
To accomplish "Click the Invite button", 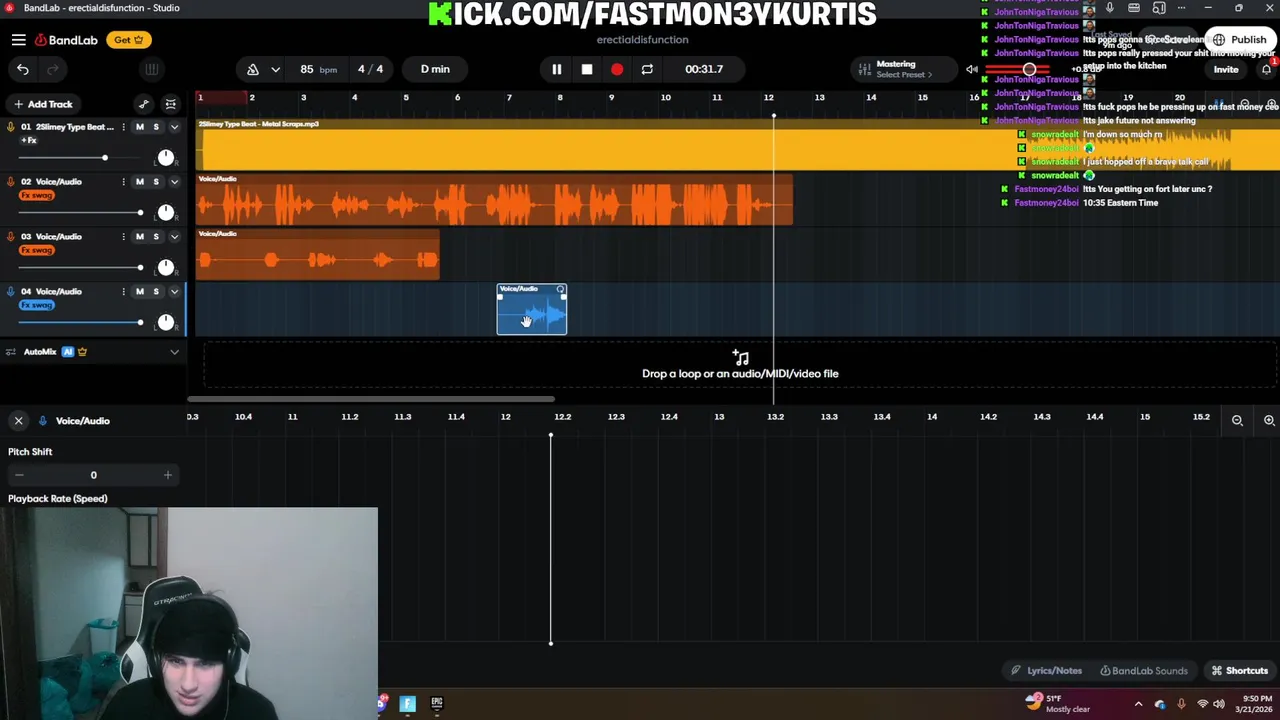I will [x=1226, y=69].
